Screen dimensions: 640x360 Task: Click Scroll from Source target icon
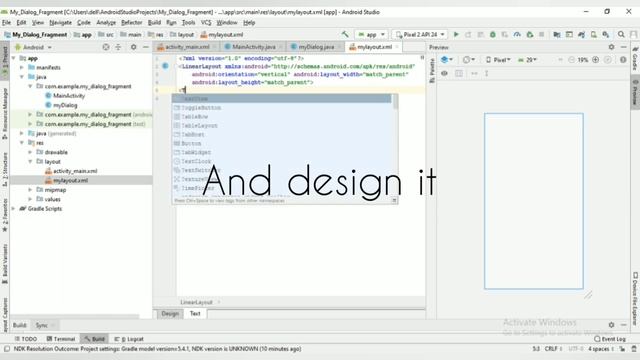106,47
